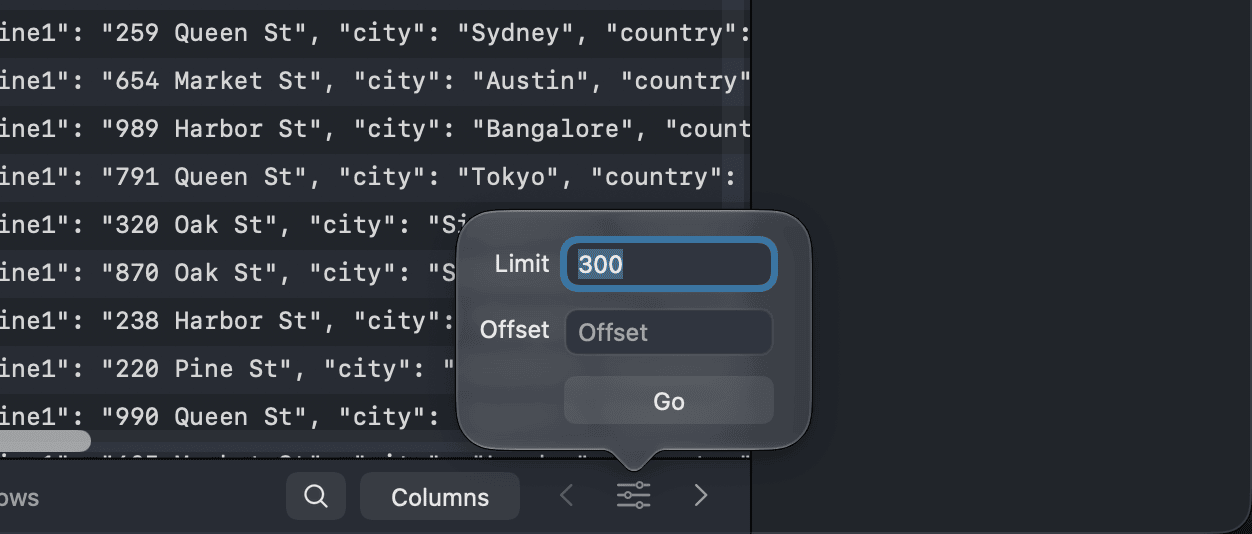Click the horizontal scrollbar thumb
Image resolution: width=1252 pixels, height=534 pixels.
tap(45, 440)
